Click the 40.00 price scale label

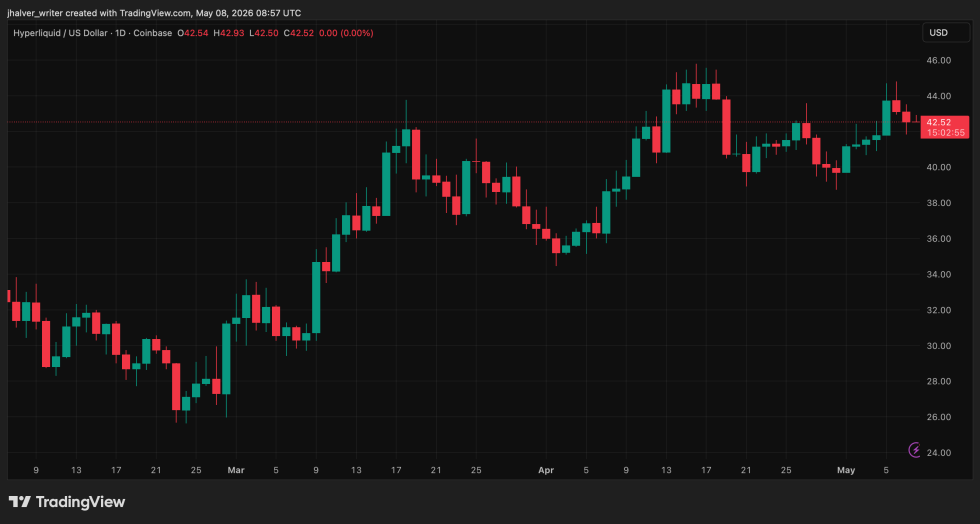pos(939,168)
